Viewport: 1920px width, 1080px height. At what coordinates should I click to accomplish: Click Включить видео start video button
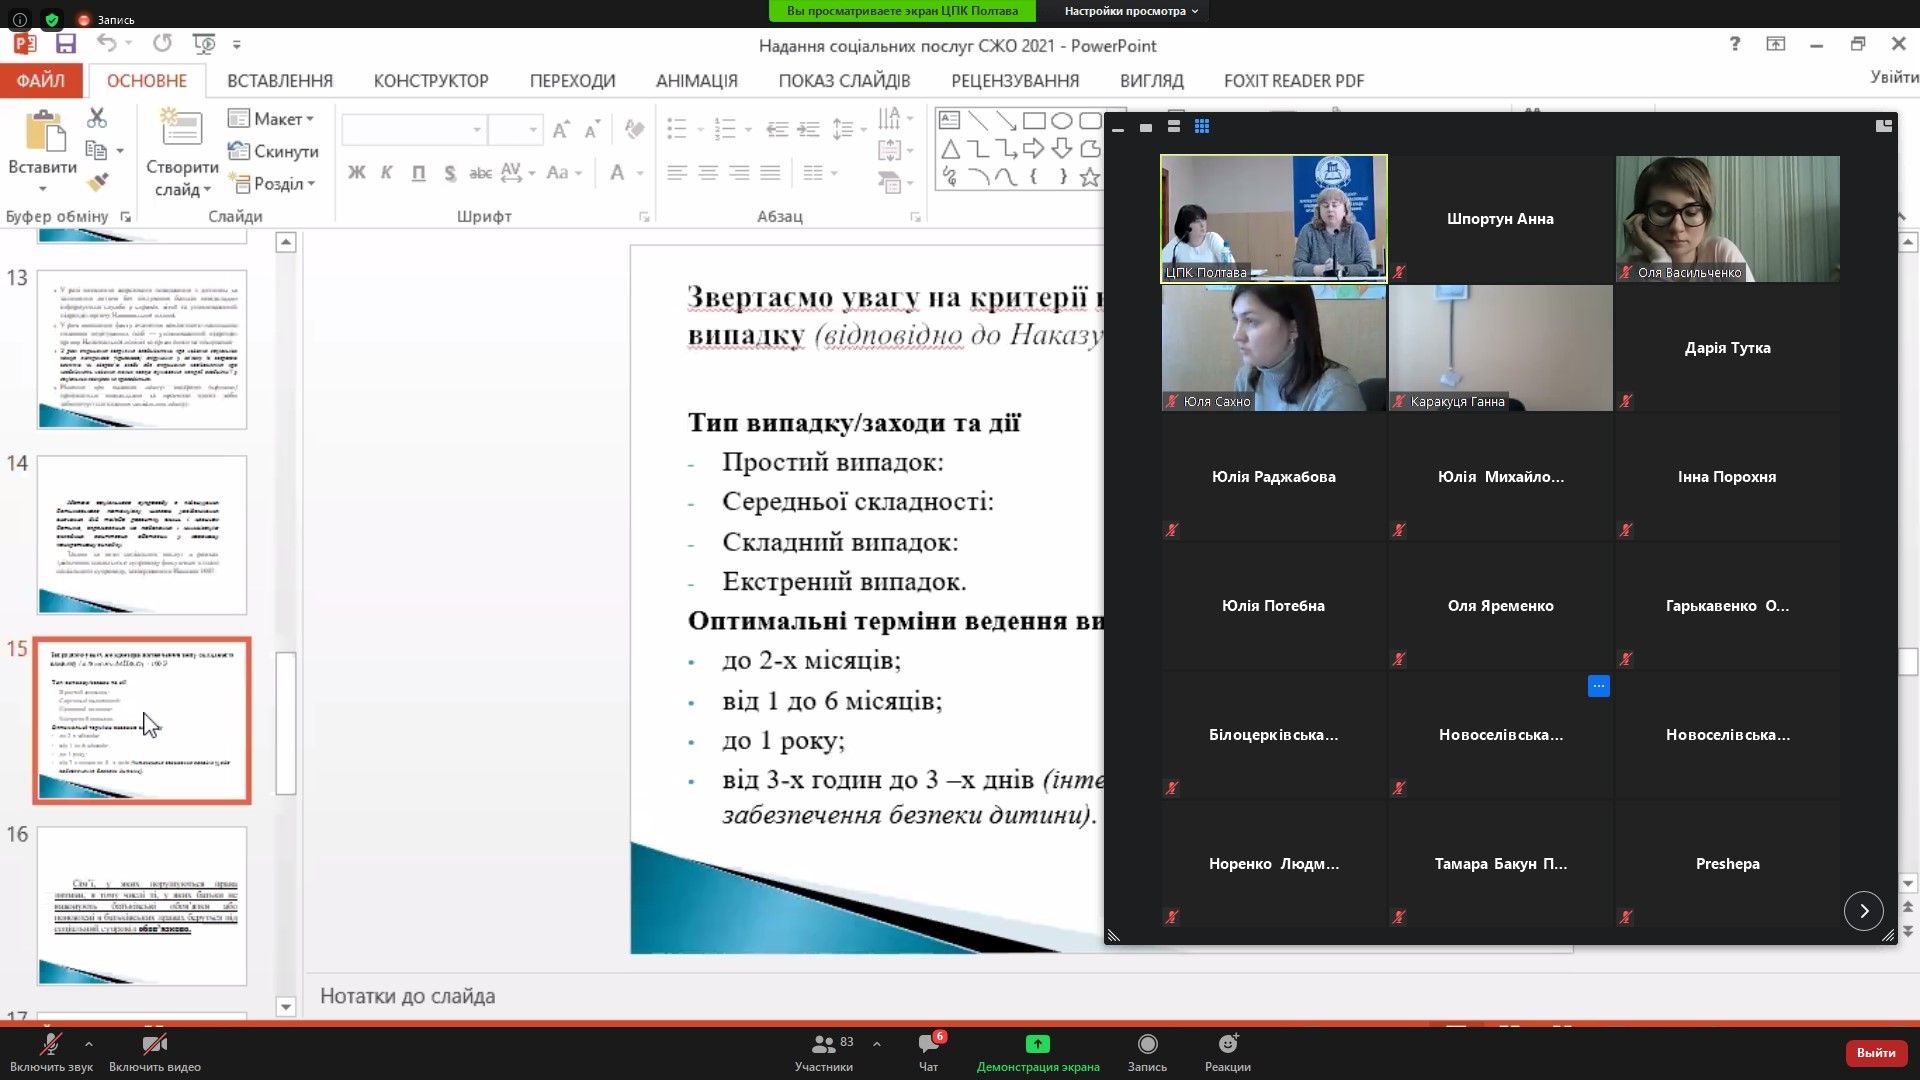(x=155, y=1053)
